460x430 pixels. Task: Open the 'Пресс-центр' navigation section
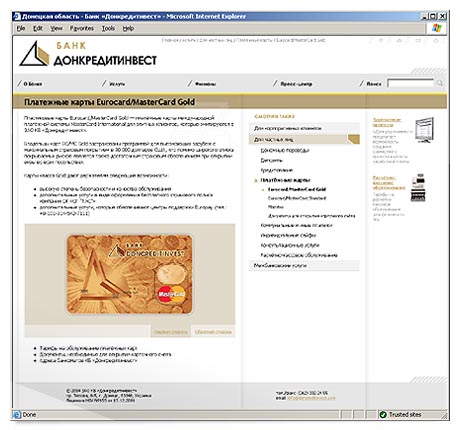tap(296, 84)
